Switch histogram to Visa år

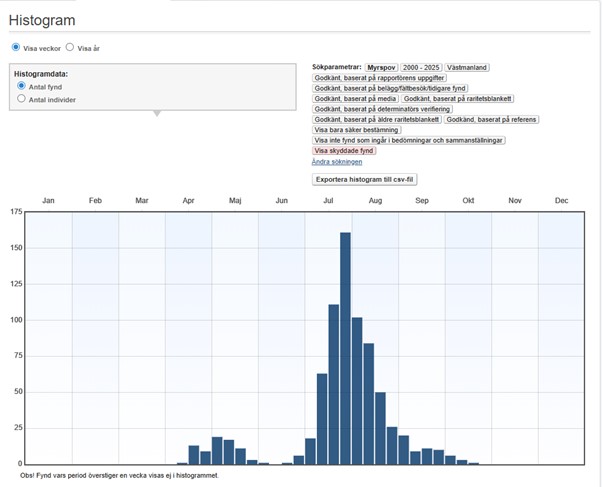click(x=71, y=47)
